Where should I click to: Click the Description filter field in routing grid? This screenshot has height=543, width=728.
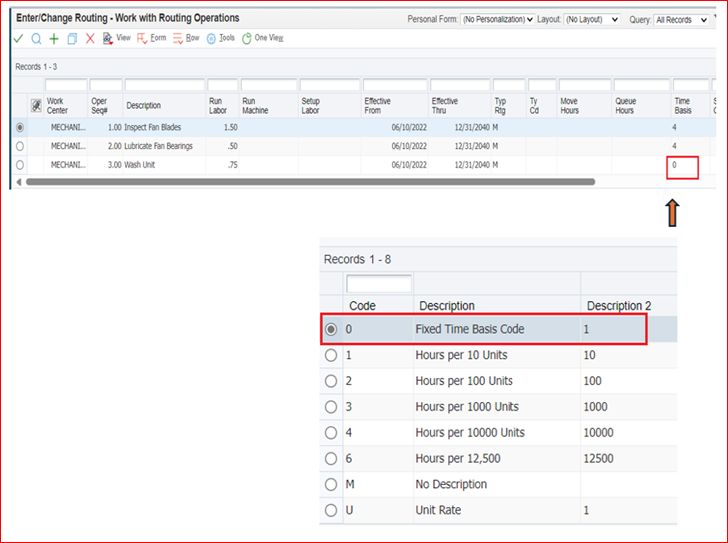[x=165, y=85]
